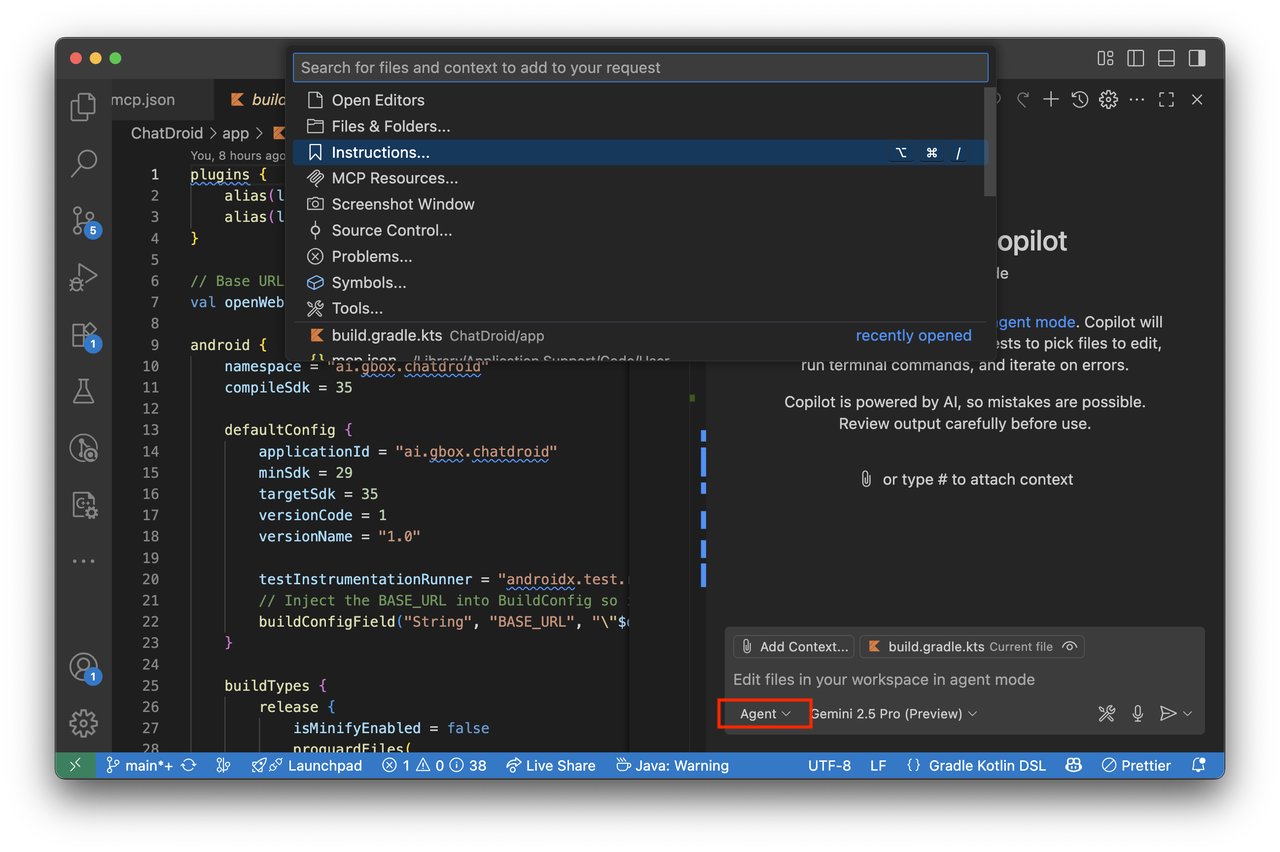Open notifications bell in status bar

1198,765
